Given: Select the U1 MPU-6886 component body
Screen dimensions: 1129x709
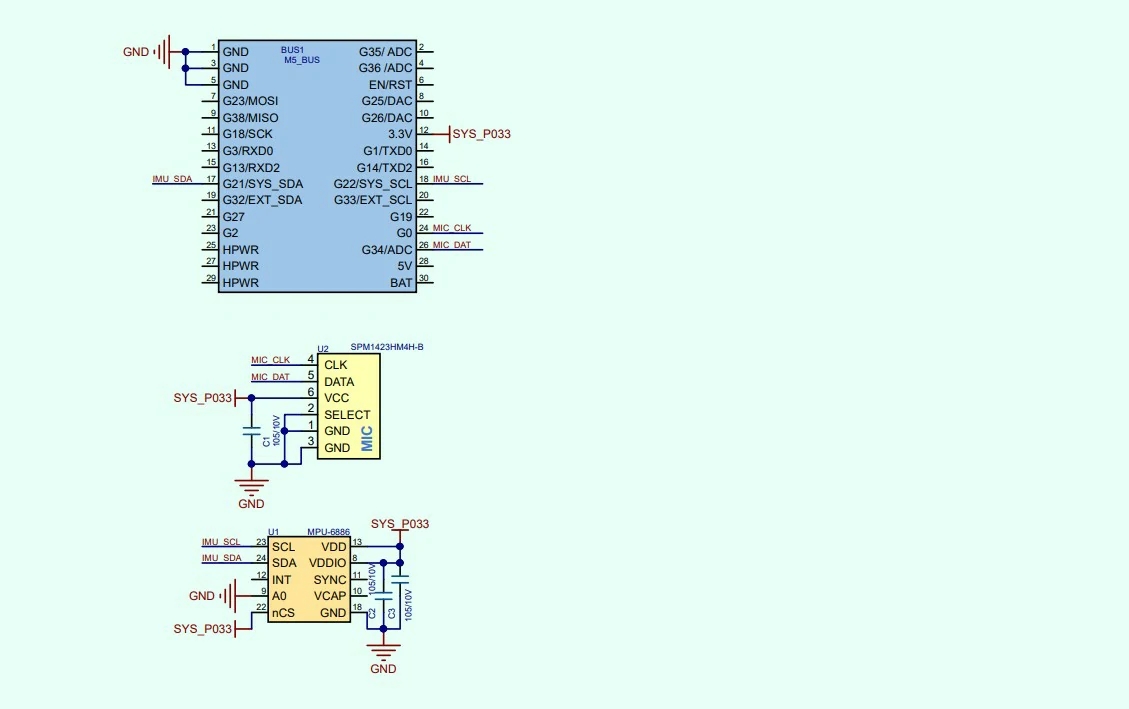Looking at the screenshot, I should pyautogui.click(x=308, y=580).
